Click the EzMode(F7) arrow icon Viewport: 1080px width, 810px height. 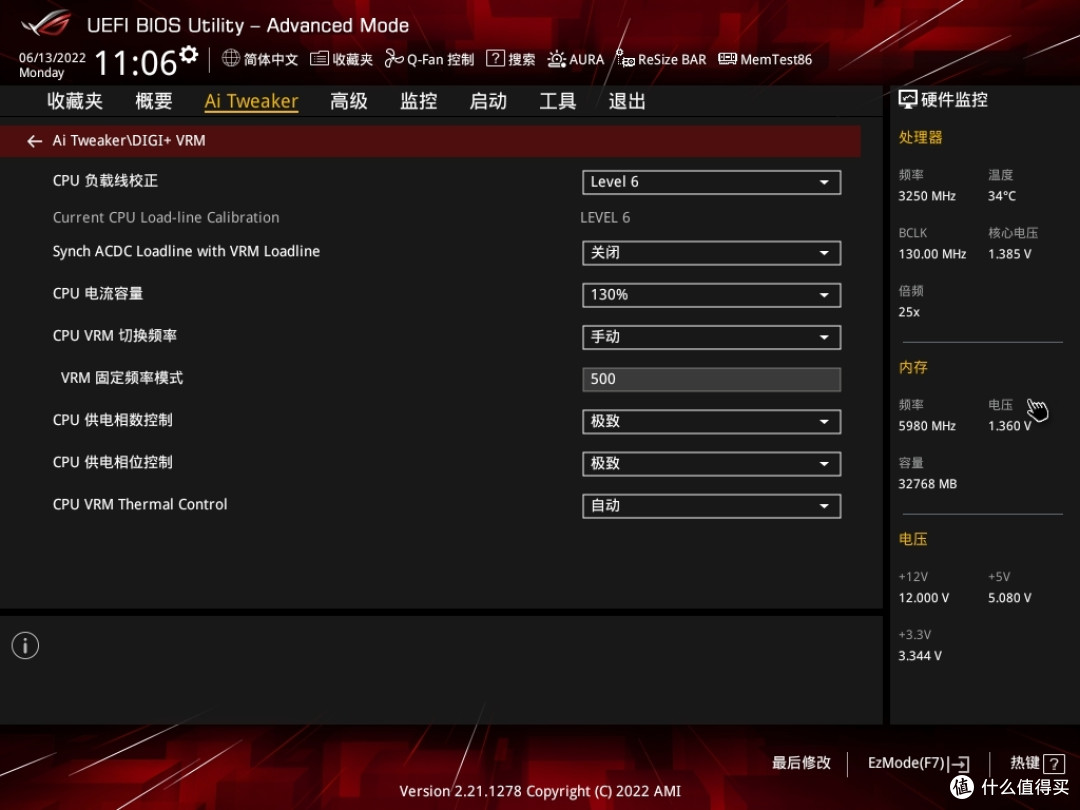point(959,764)
